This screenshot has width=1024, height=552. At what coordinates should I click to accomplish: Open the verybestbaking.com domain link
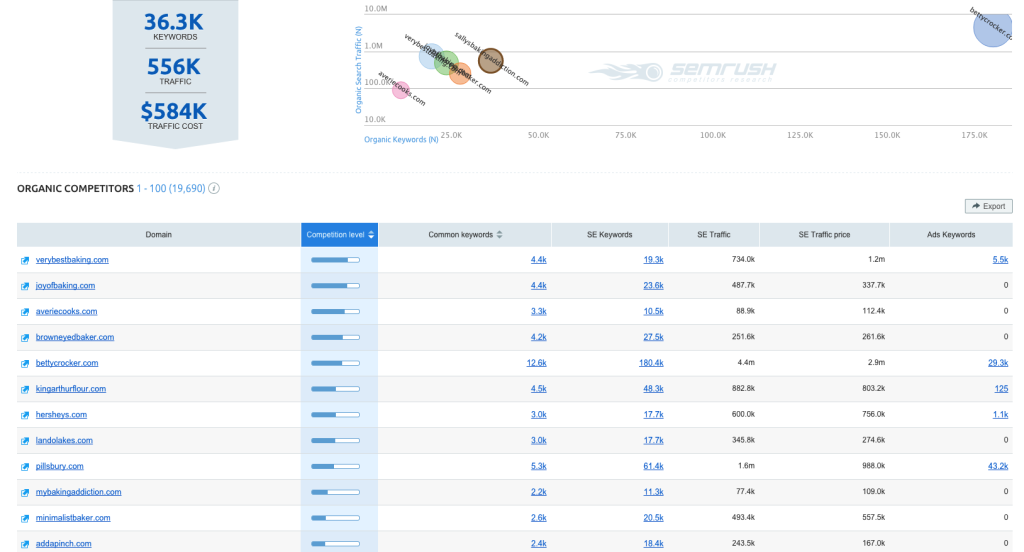point(72,259)
